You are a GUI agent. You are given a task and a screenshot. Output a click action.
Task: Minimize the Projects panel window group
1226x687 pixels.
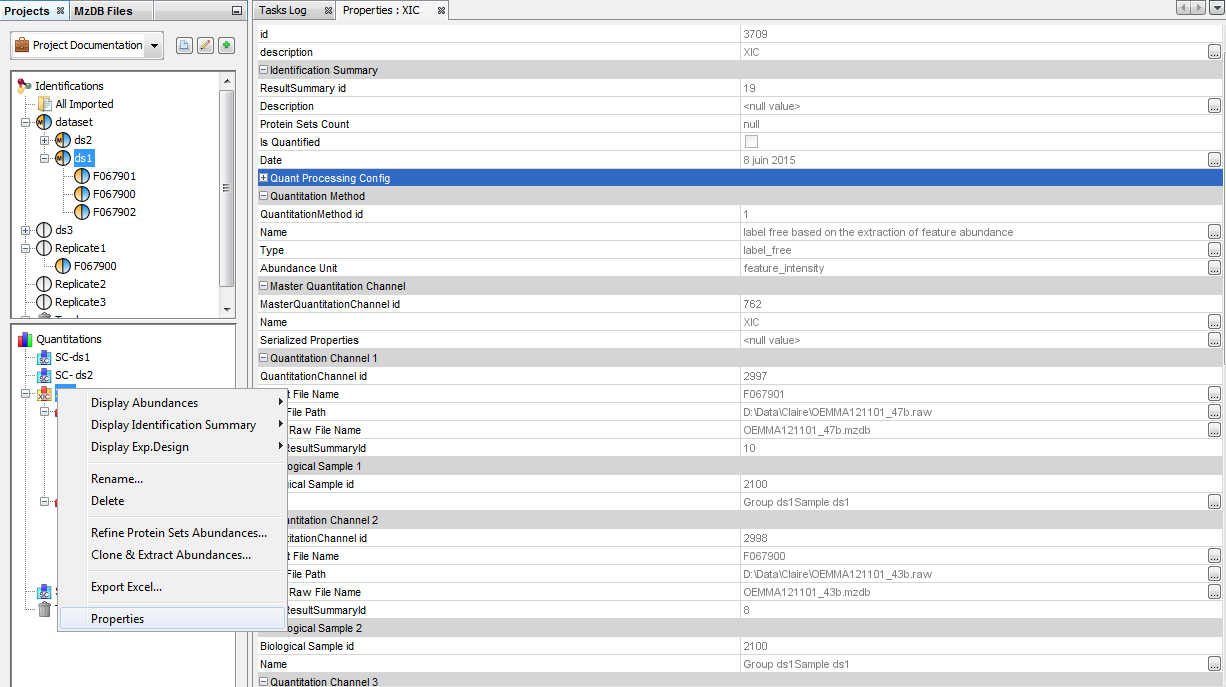pos(236,11)
